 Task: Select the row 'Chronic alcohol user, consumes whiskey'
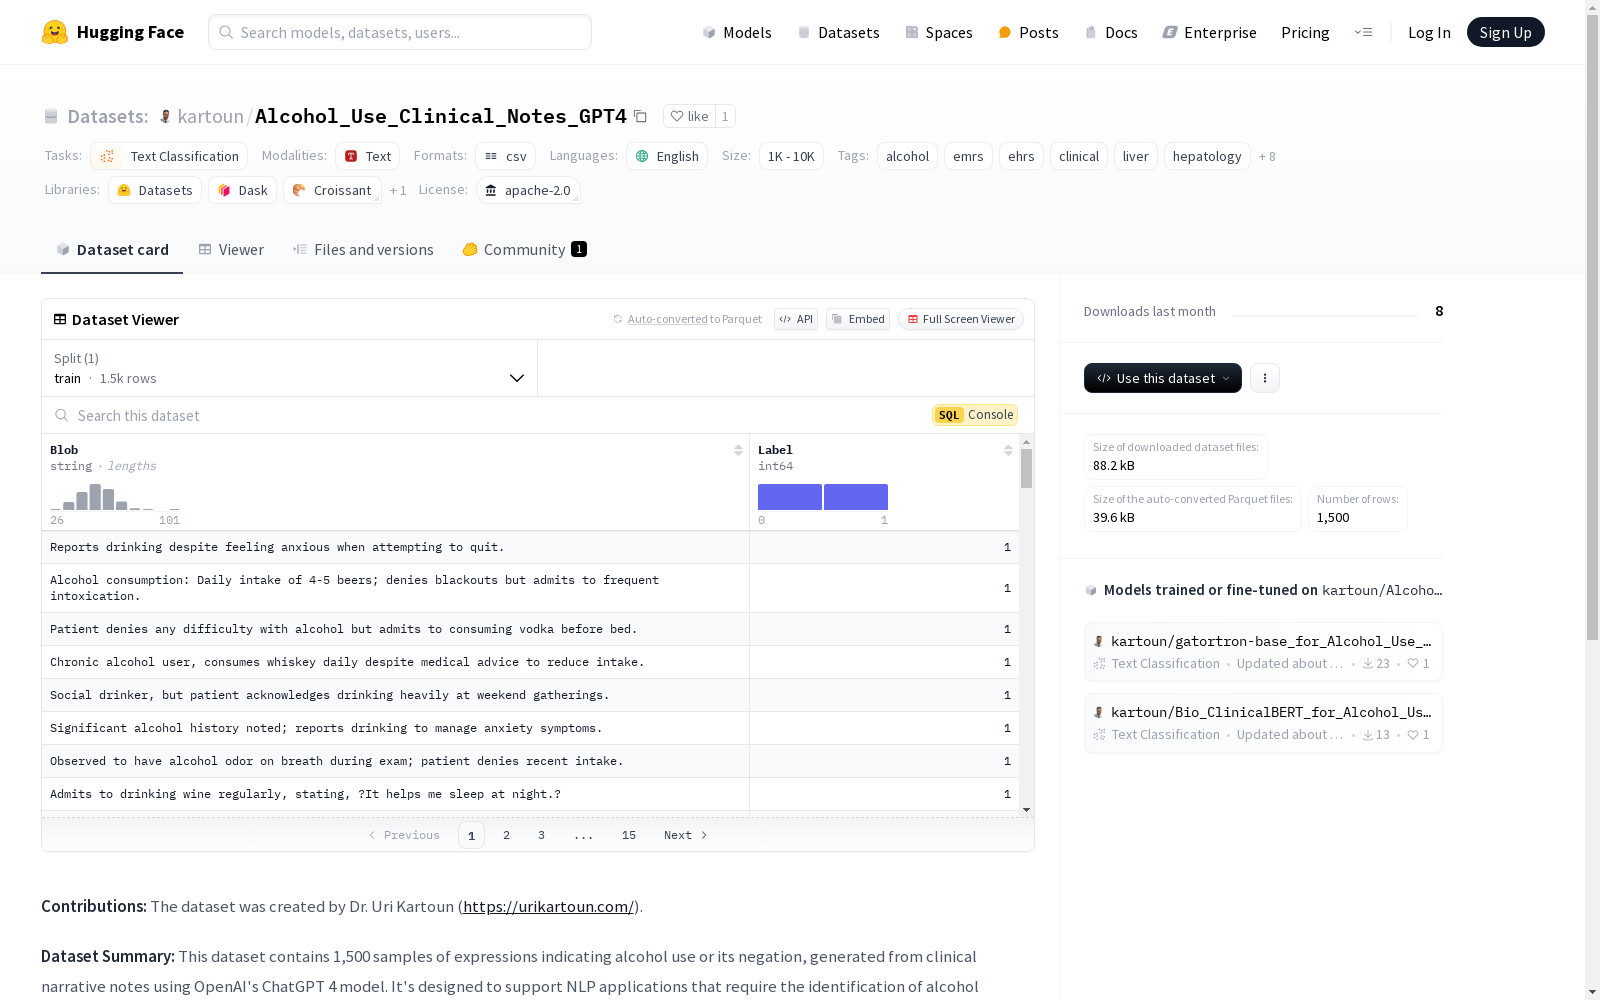(530, 662)
